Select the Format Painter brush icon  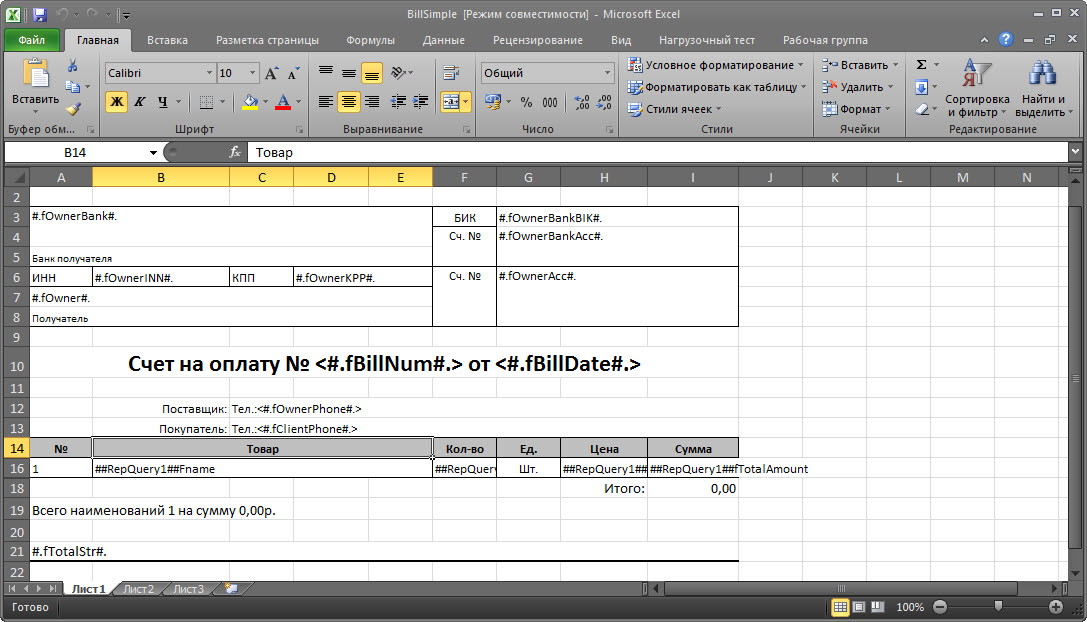click(73, 108)
